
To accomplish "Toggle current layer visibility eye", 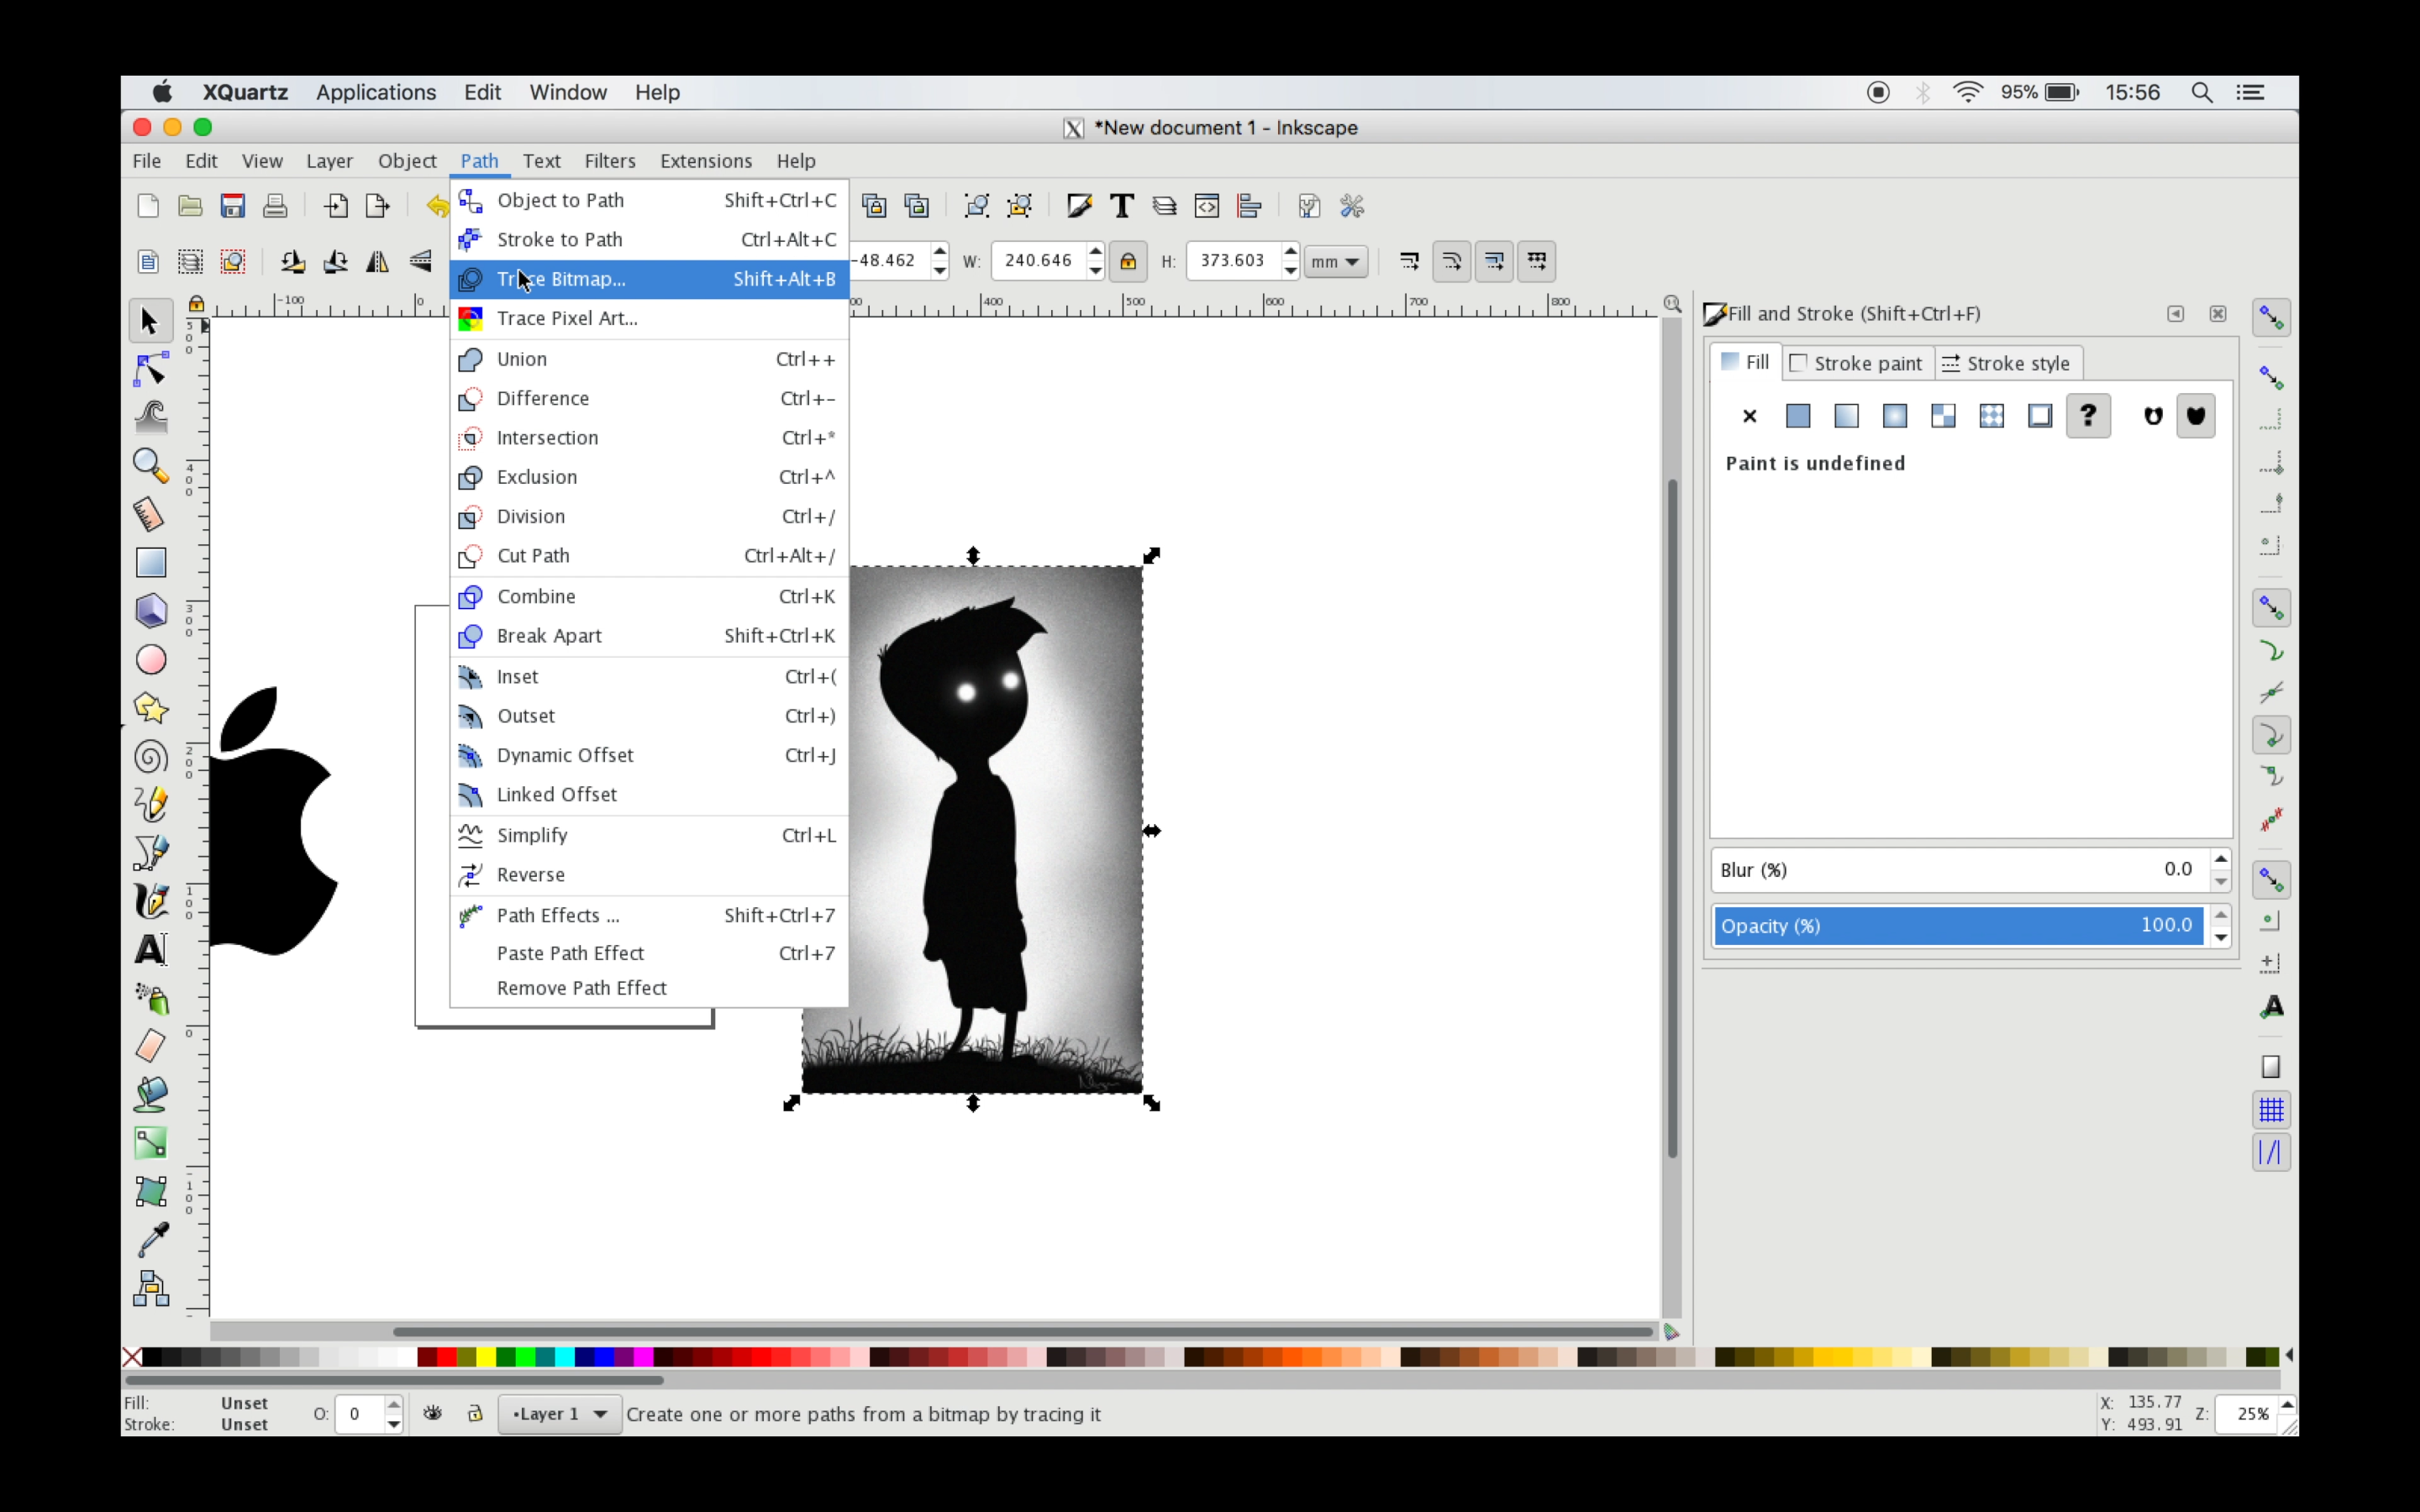I will click(x=433, y=1413).
